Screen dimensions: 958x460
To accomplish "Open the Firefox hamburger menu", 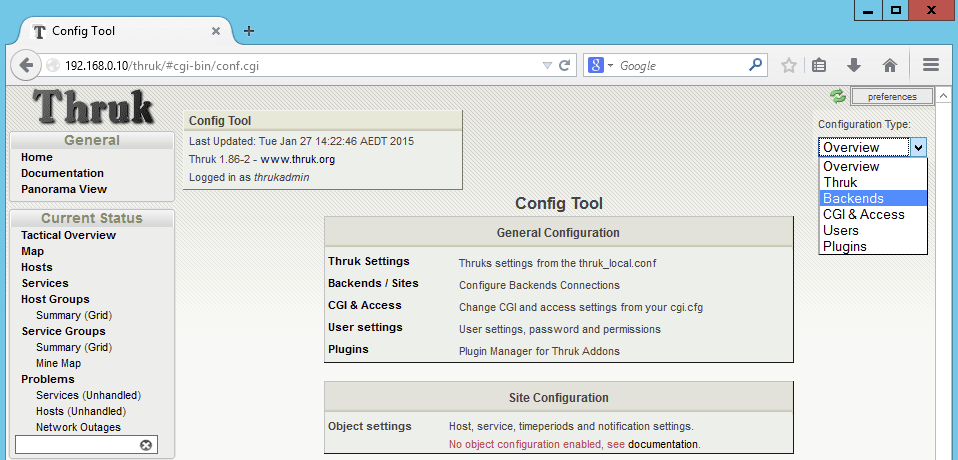I will [x=931, y=65].
